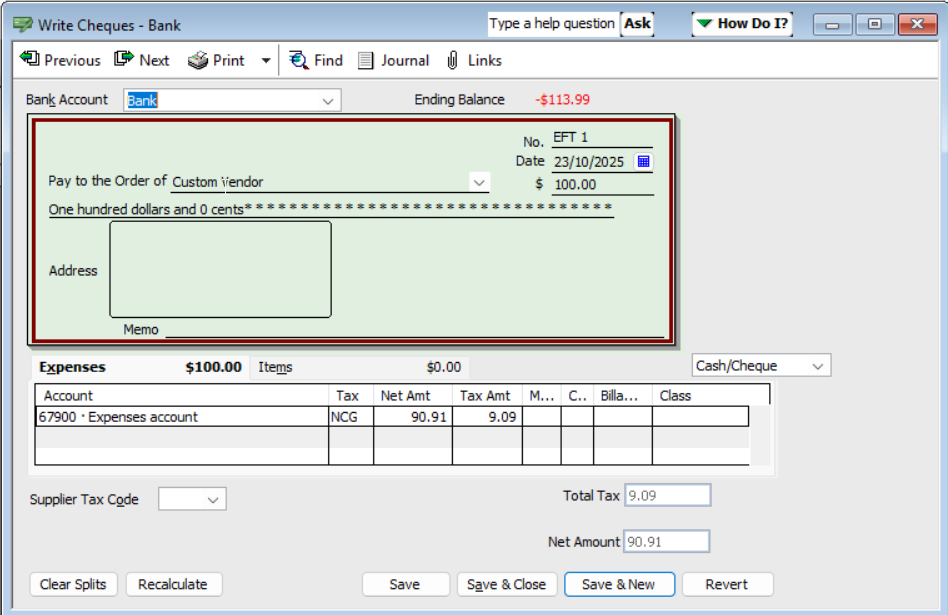This screenshot has width=948, height=615.
Task: Click the Recalculate button
Action: point(173,584)
